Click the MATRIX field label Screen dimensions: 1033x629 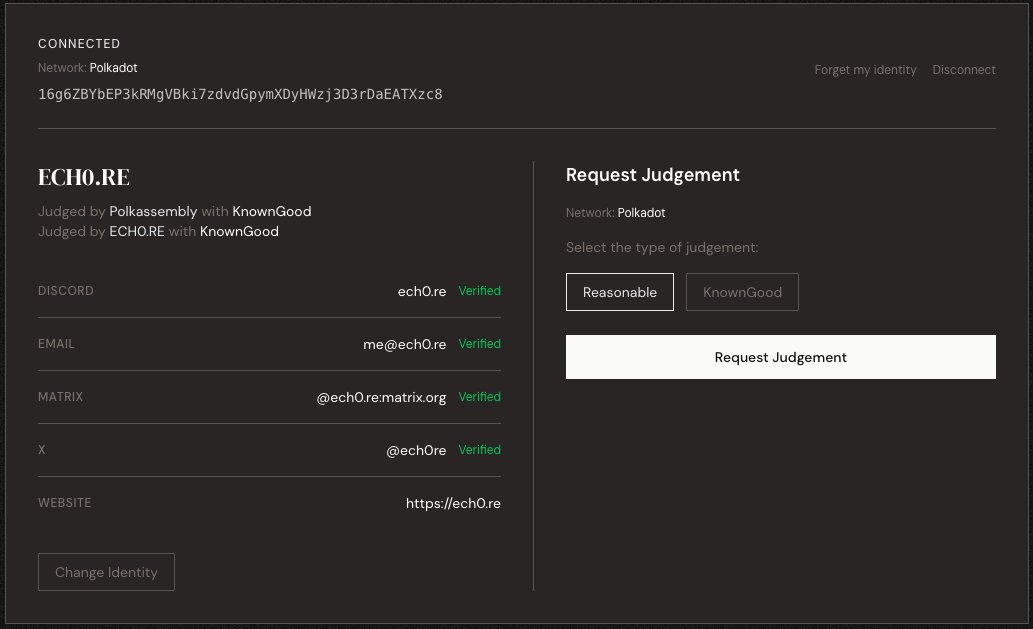coord(61,397)
